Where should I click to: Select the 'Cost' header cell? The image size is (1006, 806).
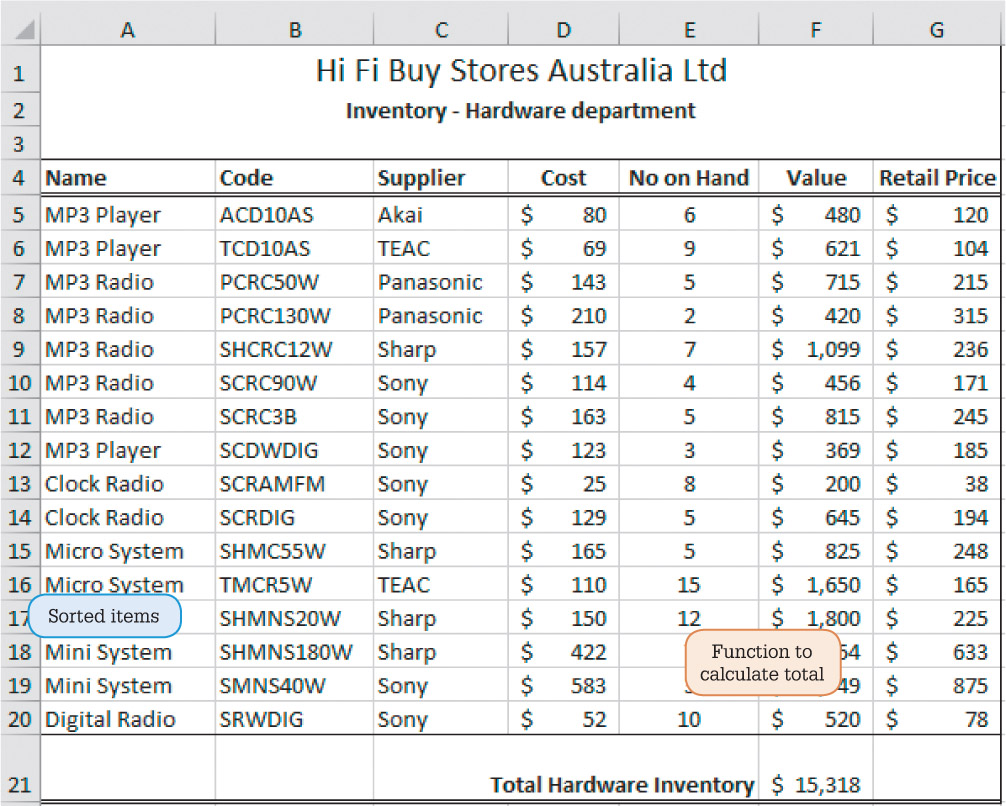pyautogui.click(x=563, y=178)
